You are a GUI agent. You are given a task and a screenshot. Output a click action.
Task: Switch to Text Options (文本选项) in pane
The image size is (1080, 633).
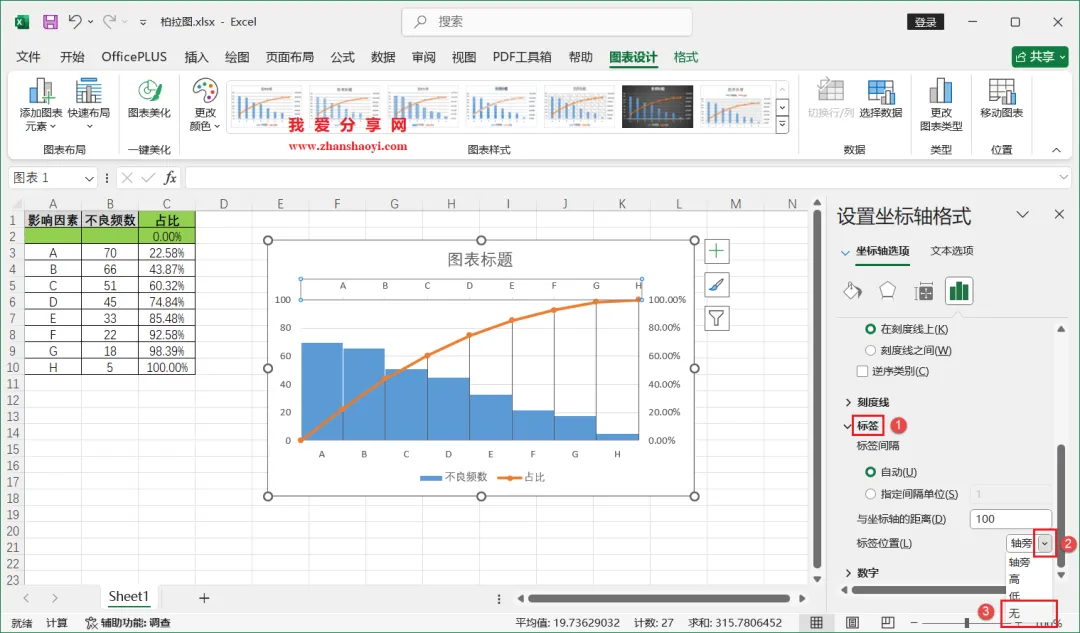pyautogui.click(x=952, y=251)
